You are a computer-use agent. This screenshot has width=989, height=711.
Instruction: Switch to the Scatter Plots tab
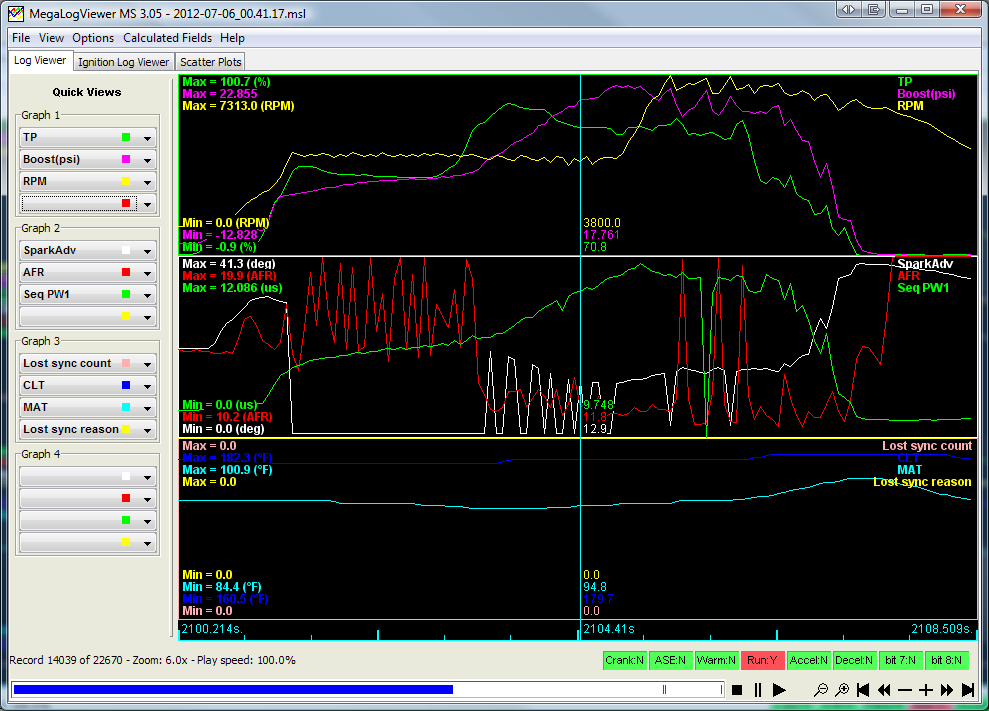point(211,62)
